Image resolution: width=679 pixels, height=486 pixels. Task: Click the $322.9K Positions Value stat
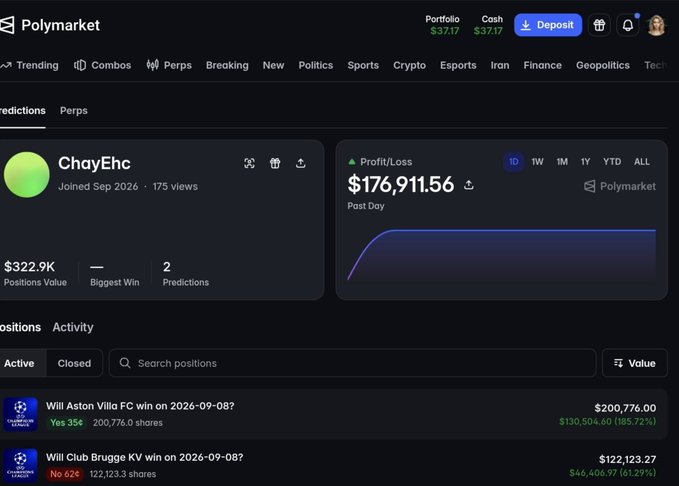pos(35,273)
